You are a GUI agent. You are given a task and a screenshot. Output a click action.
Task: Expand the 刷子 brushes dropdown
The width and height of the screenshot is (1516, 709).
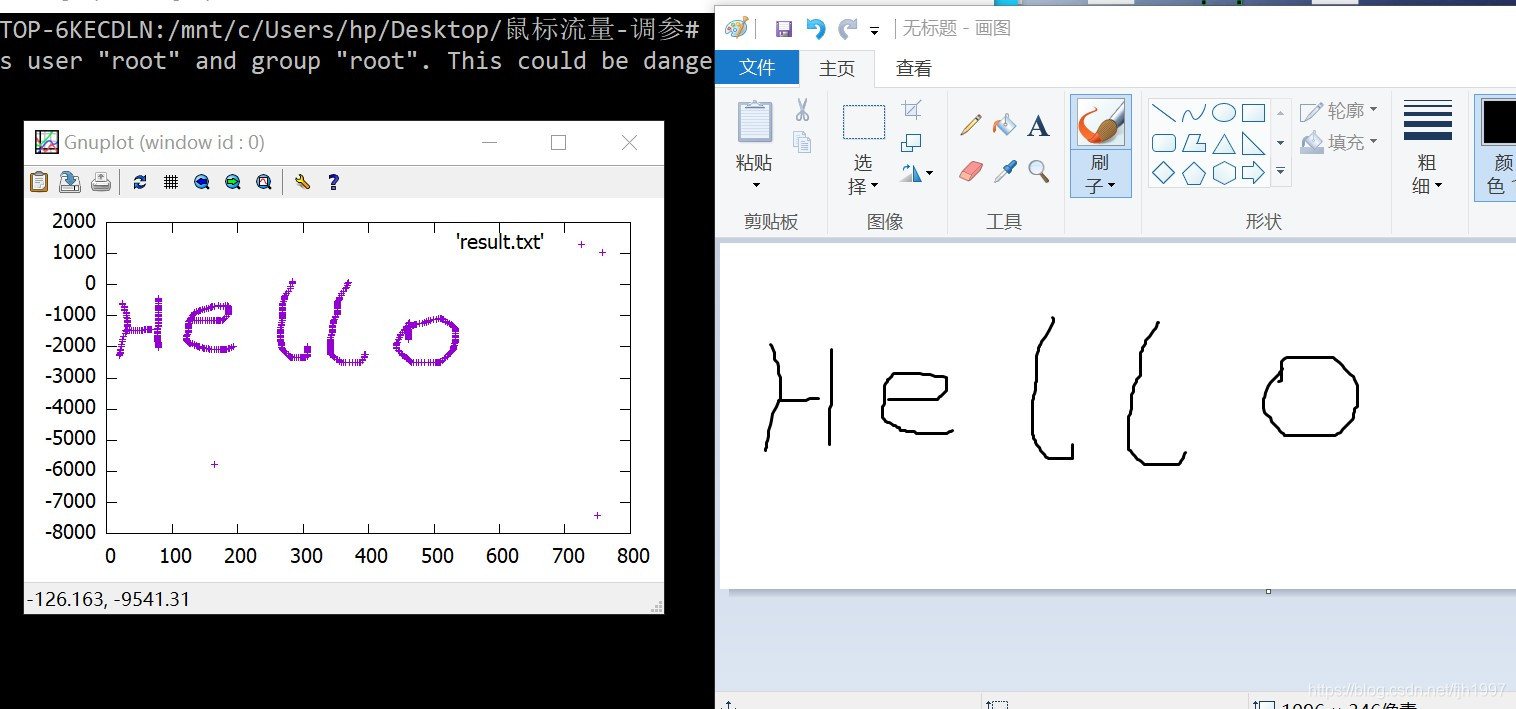click(x=1100, y=173)
